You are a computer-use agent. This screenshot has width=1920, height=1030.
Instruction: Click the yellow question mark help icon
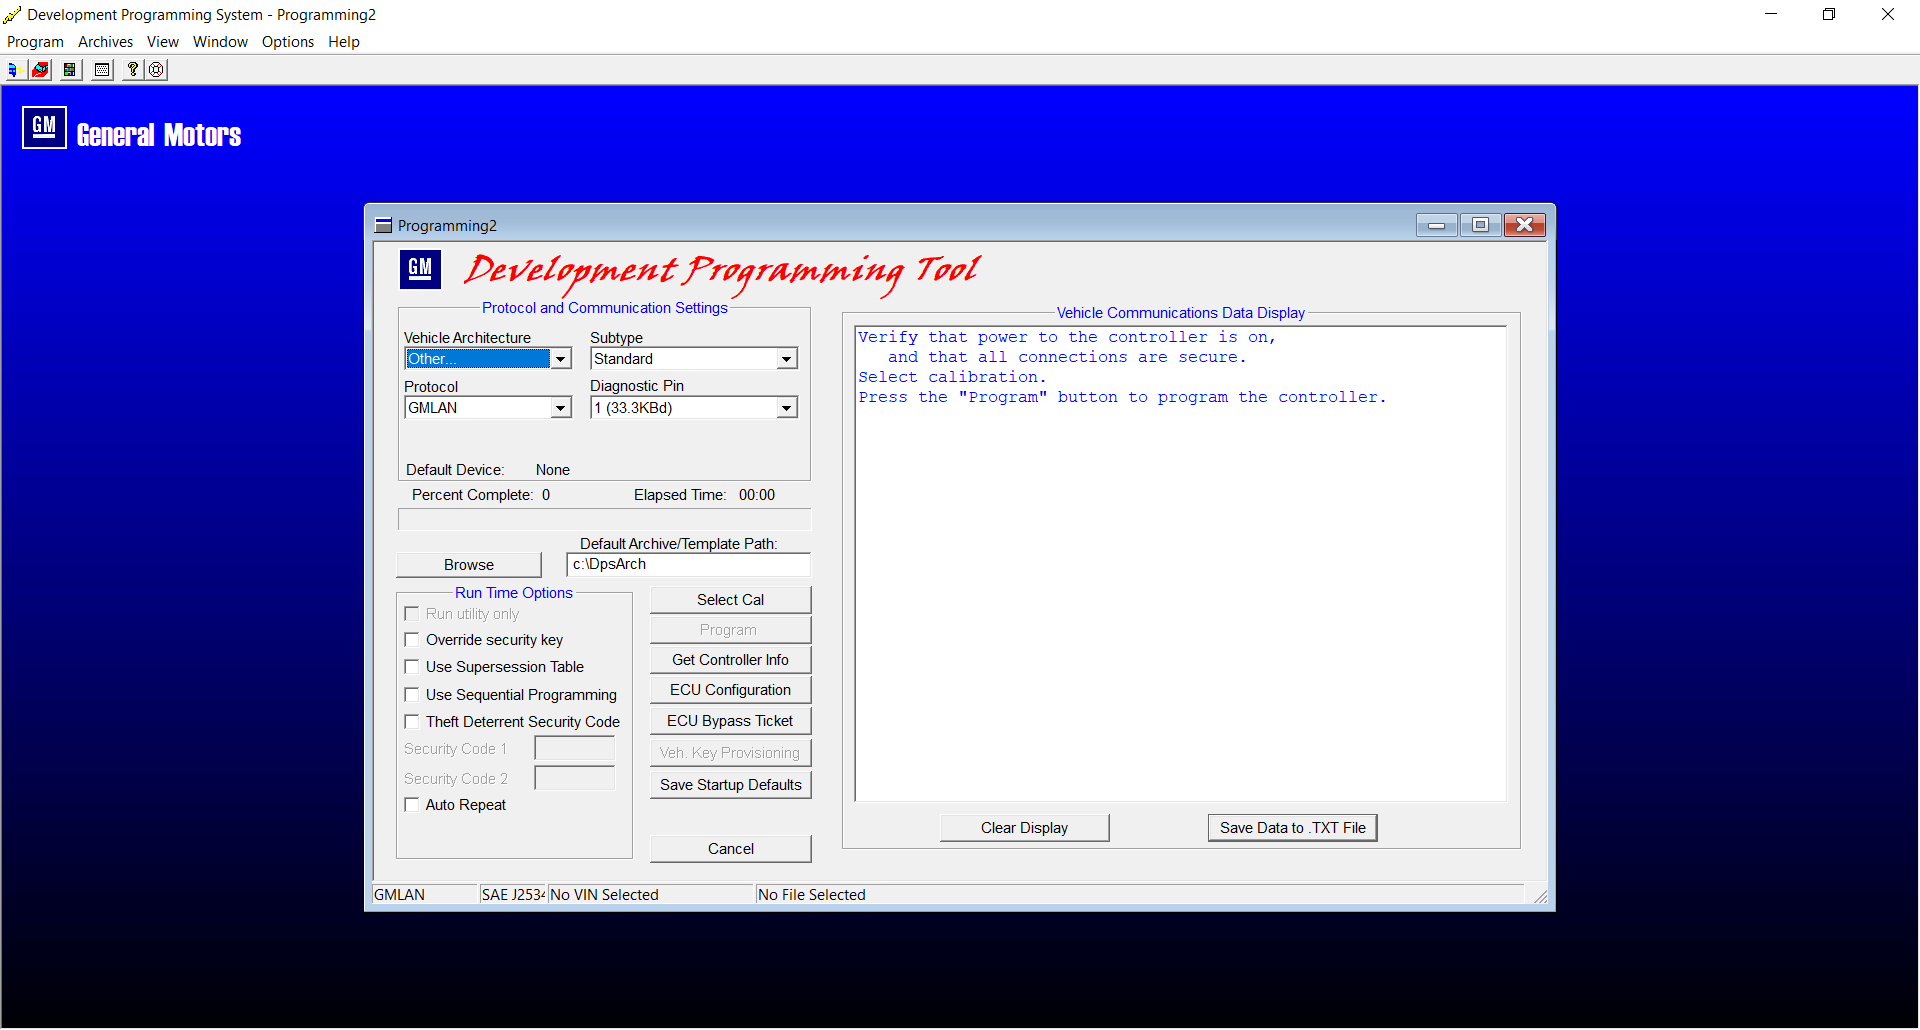(x=132, y=70)
